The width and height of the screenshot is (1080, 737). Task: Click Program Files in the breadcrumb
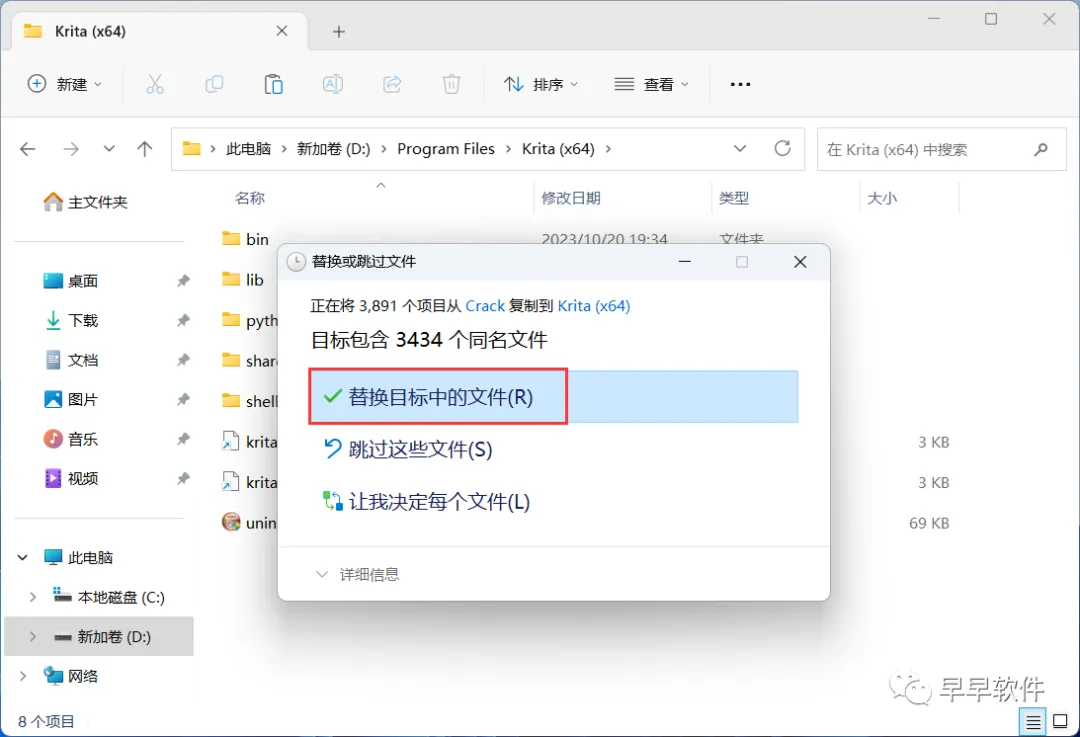pos(446,149)
